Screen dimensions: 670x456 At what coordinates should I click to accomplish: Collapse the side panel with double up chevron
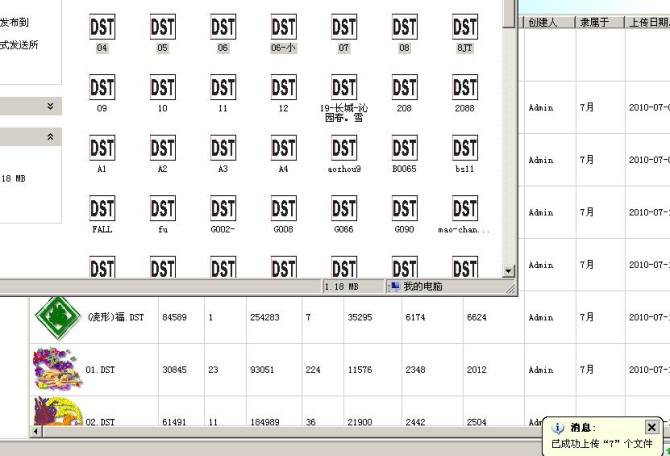(x=51, y=136)
